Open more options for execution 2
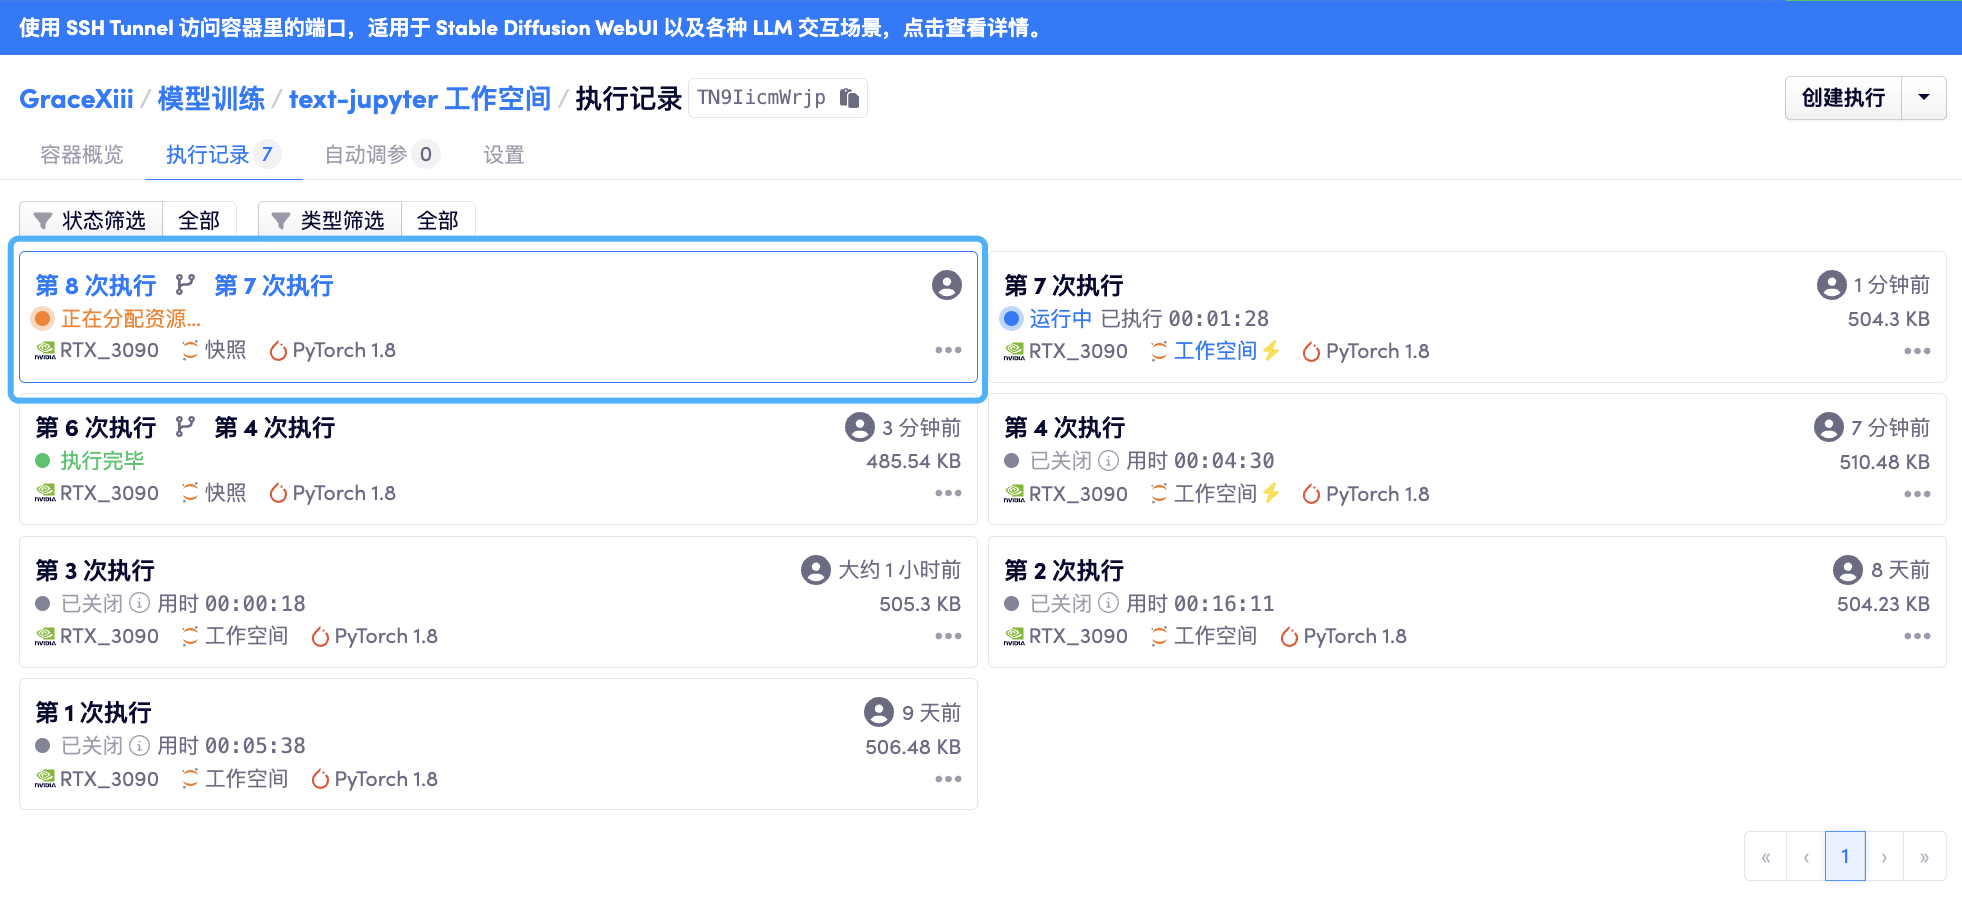Image resolution: width=1962 pixels, height=910 pixels. click(1916, 637)
